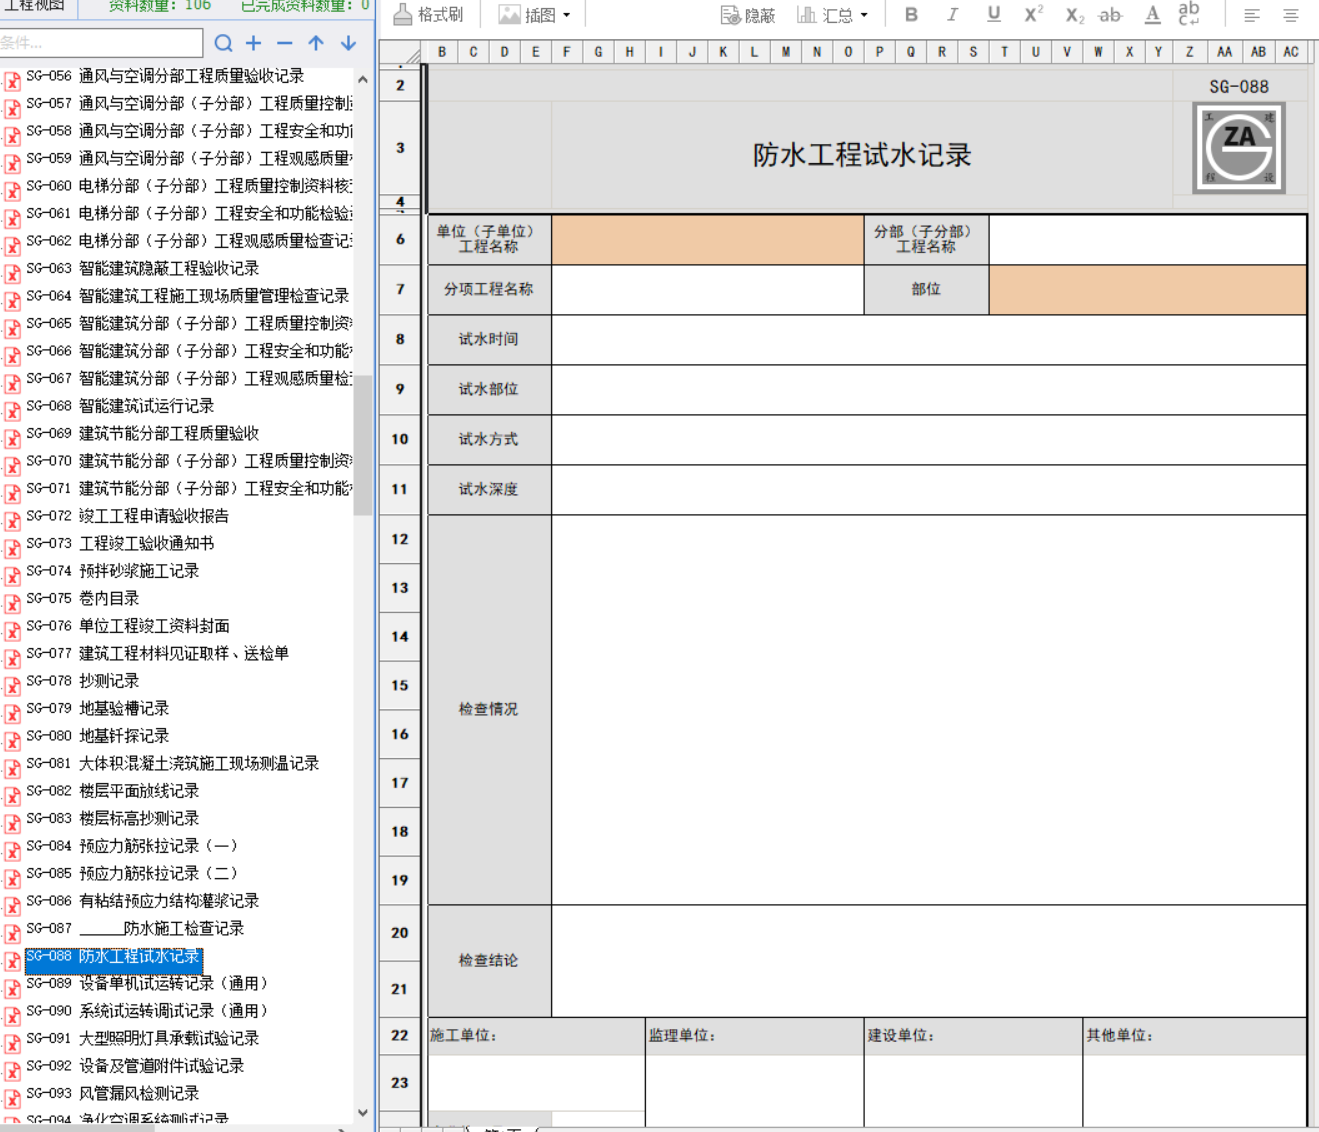Open SG-081 大体积混凝土浇筑施工现场测温记录
1319x1132 pixels.
(x=172, y=763)
